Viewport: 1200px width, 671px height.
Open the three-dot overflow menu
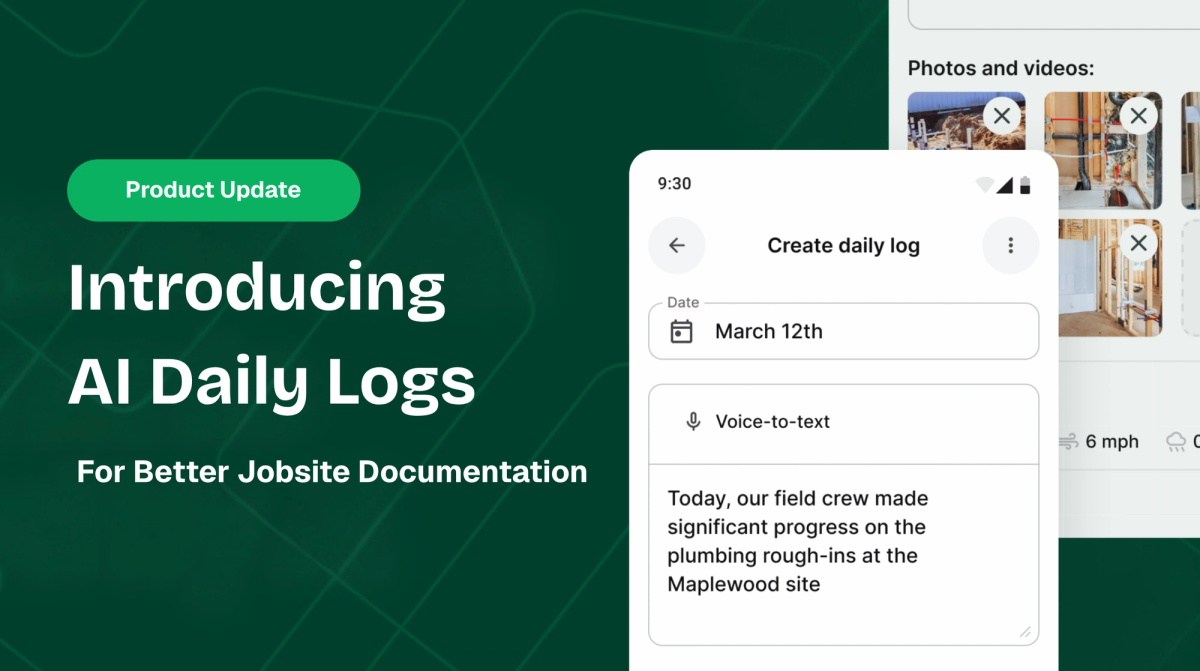(x=1010, y=245)
